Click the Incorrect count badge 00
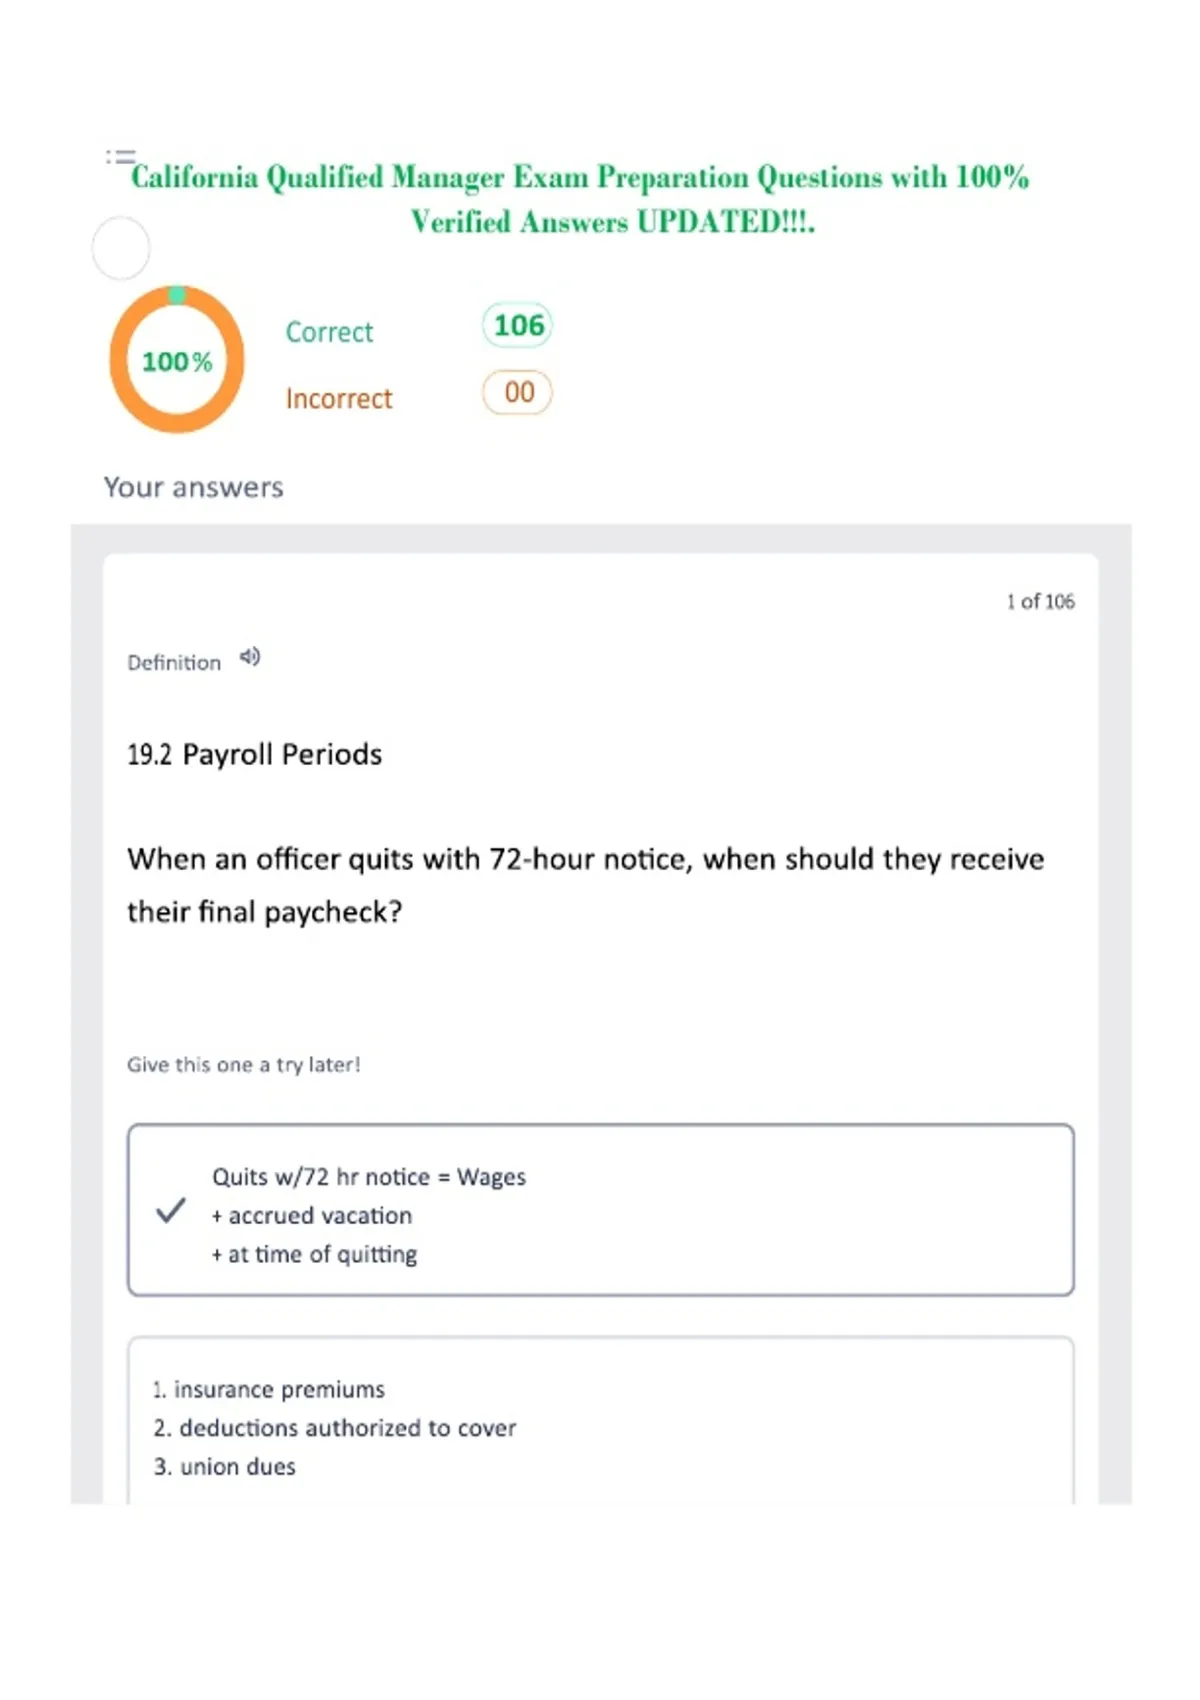The width and height of the screenshot is (1200, 1700). tap(517, 392)
